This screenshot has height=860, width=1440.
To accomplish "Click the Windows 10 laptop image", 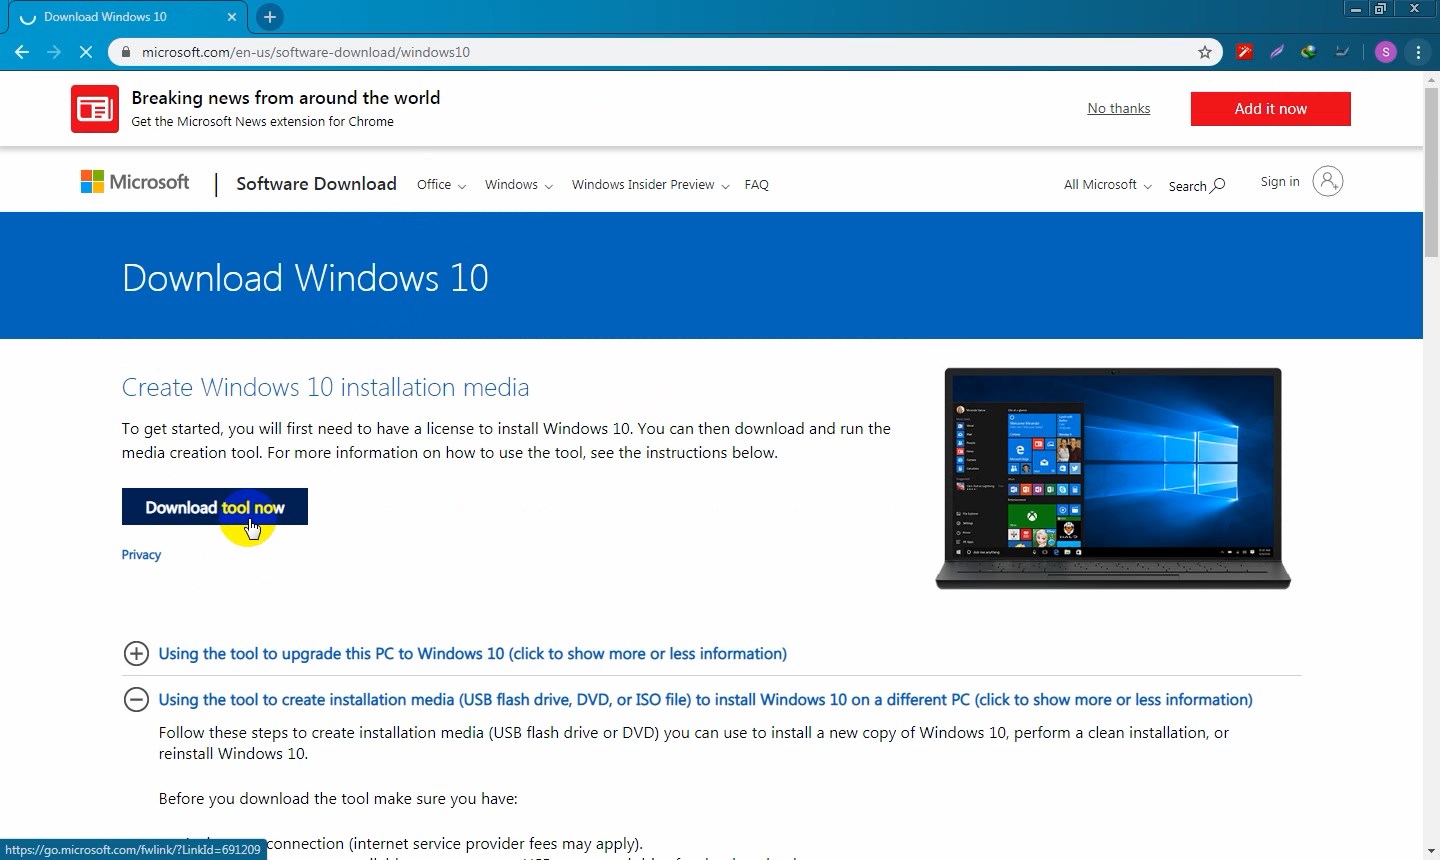I will [1113, 479].
